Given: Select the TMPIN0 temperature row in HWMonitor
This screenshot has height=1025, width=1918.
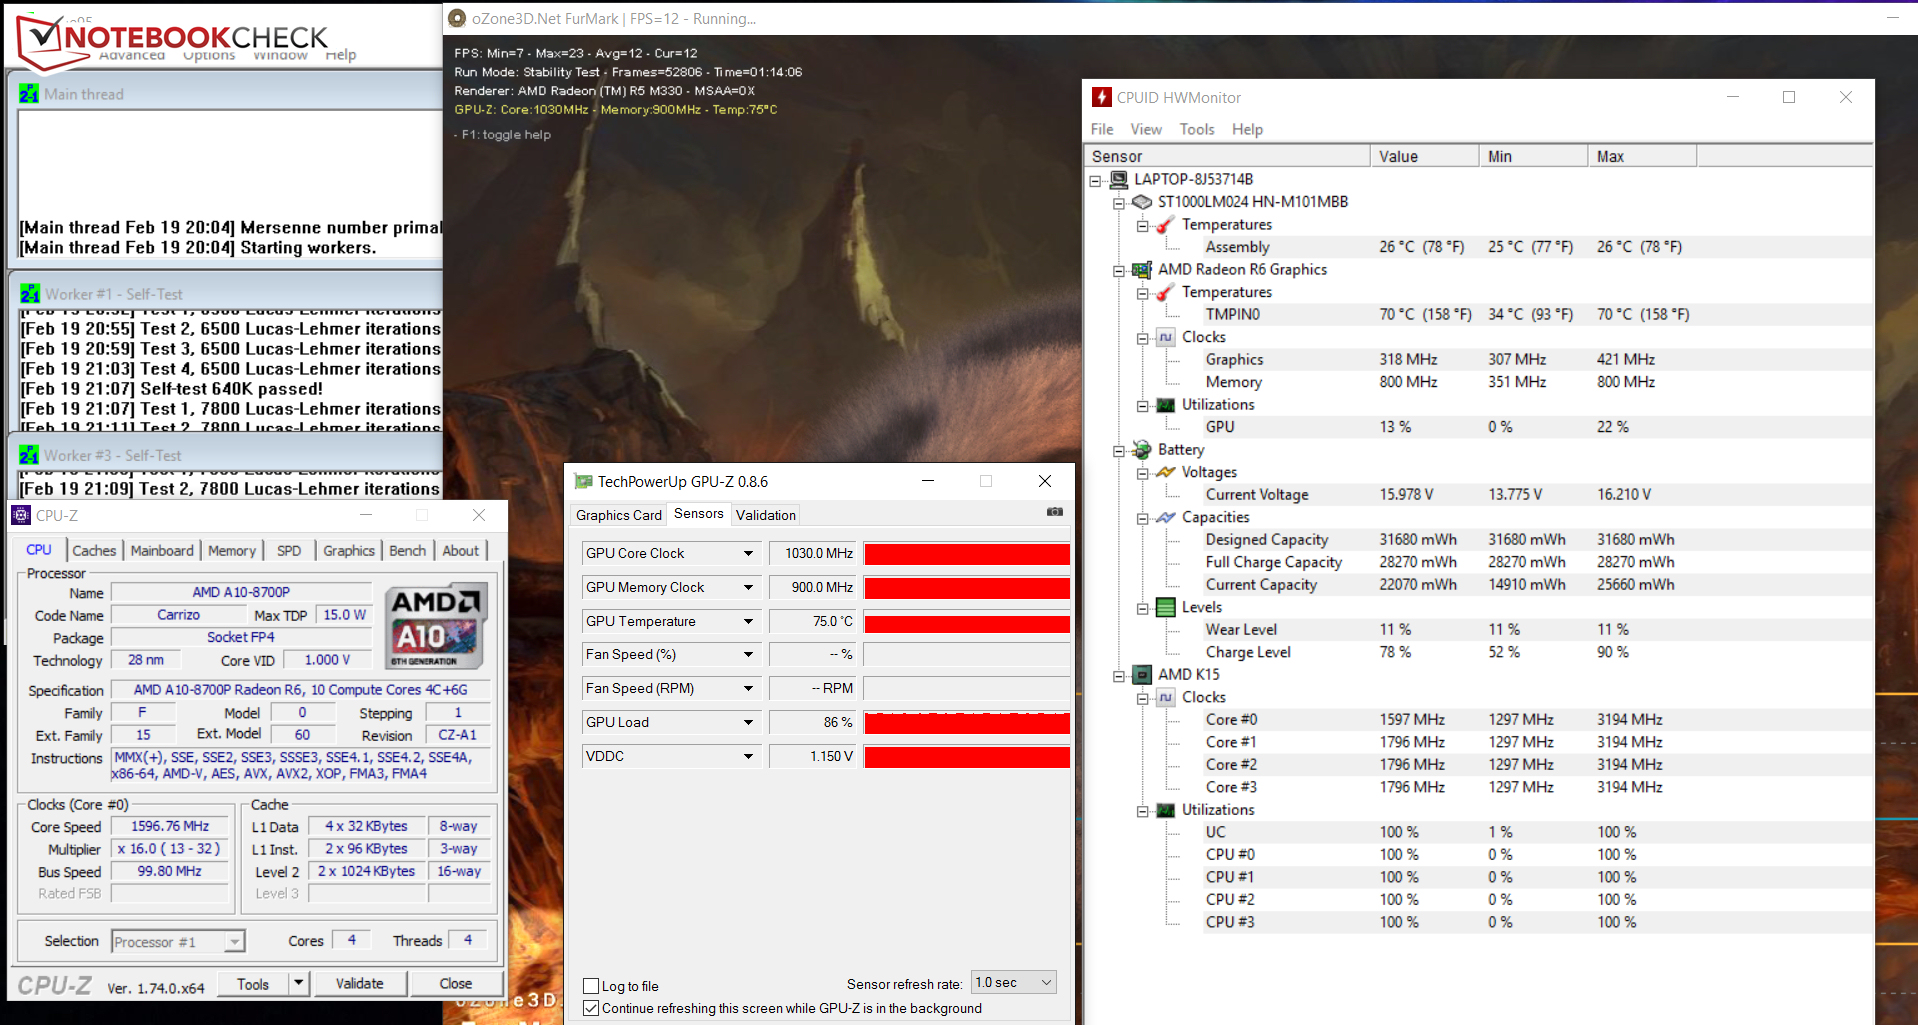Looking at the screenshot, I should pyautogui.click(x=1538, y=314).
